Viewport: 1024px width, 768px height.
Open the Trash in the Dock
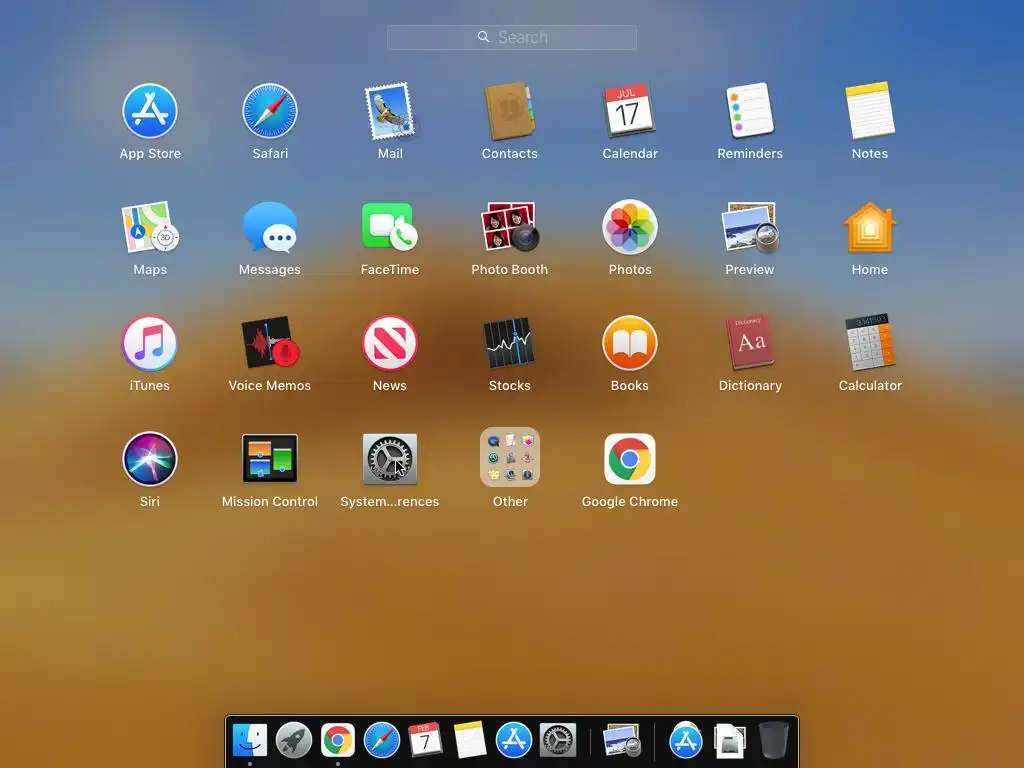[774, 741]
